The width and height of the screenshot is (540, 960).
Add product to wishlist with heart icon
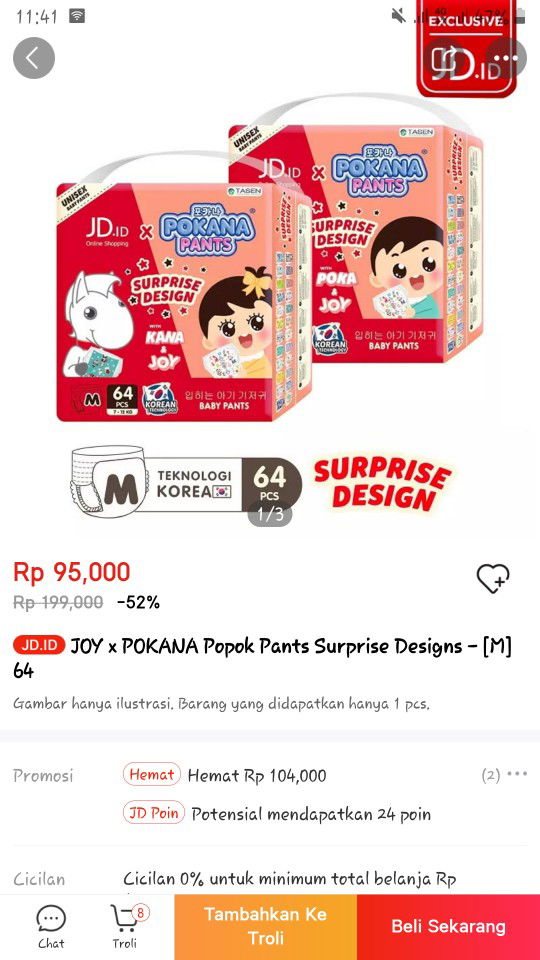[493, 578]
